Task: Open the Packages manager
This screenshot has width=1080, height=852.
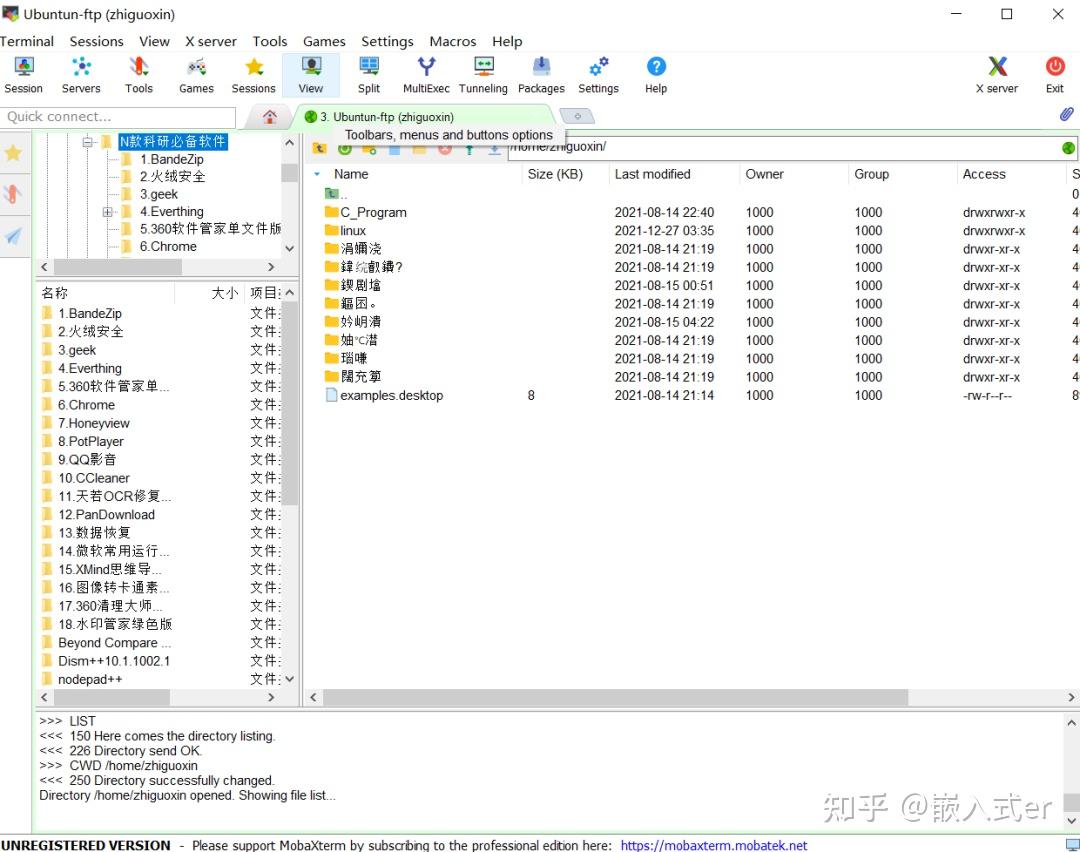Action: (x=541, y=72)
